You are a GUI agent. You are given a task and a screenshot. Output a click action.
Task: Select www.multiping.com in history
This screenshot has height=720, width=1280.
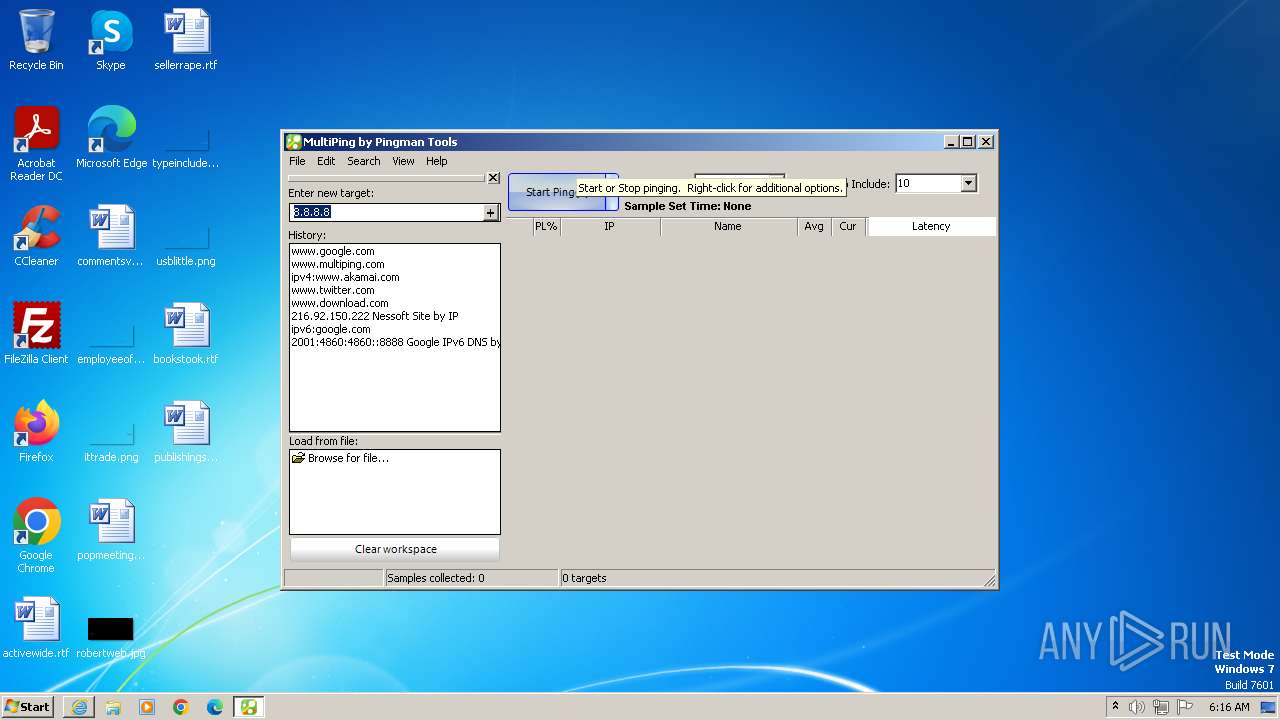pos(338,265)
